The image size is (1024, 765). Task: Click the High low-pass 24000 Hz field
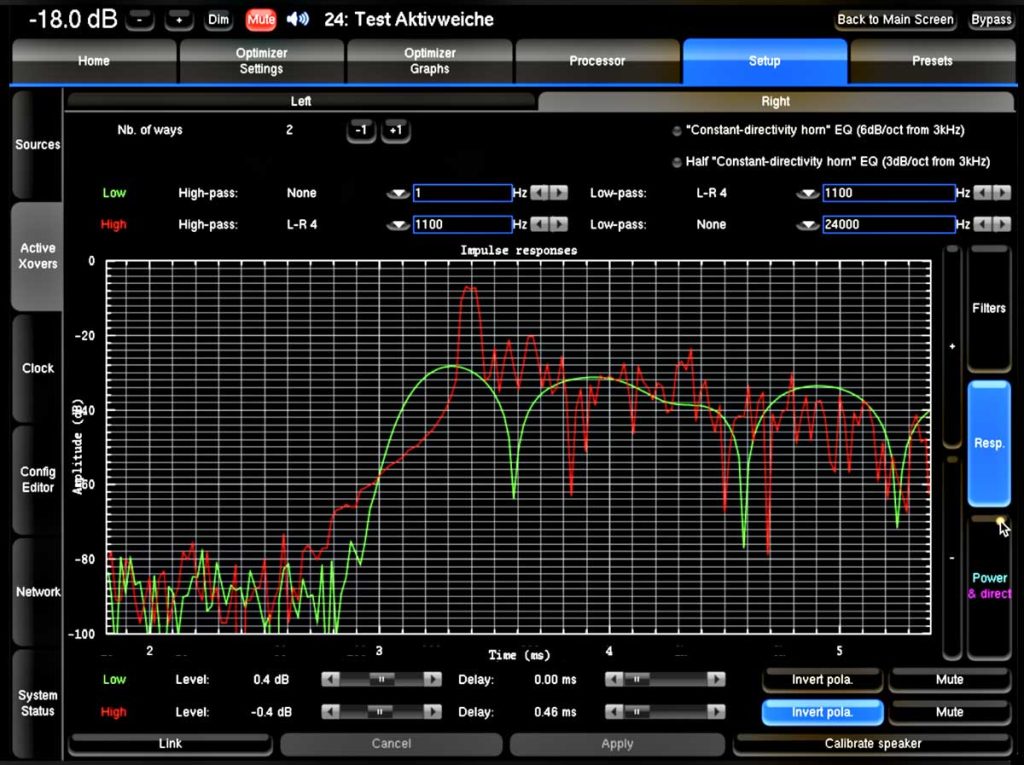tap(888, 225)
